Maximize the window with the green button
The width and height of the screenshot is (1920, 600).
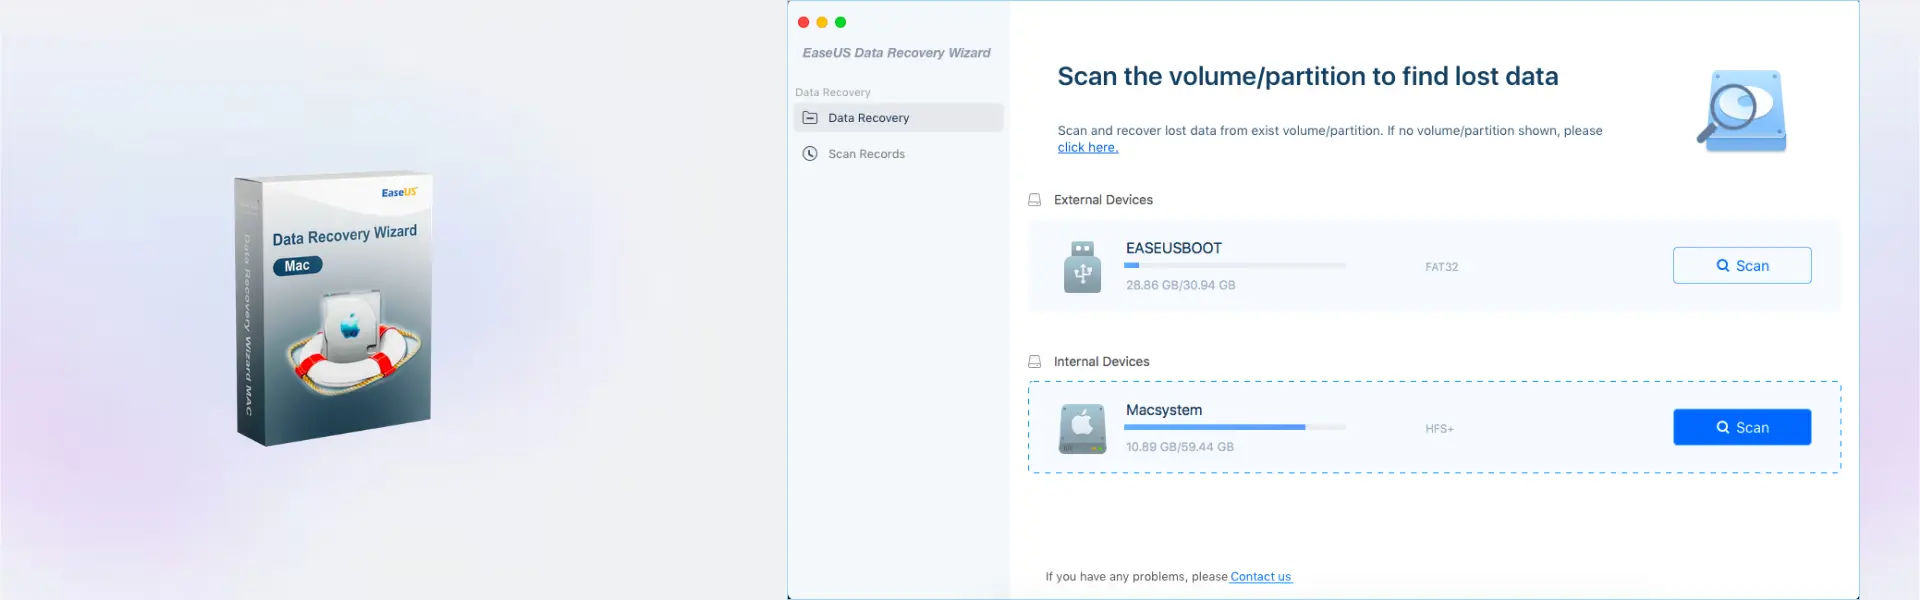pos(841,22)
